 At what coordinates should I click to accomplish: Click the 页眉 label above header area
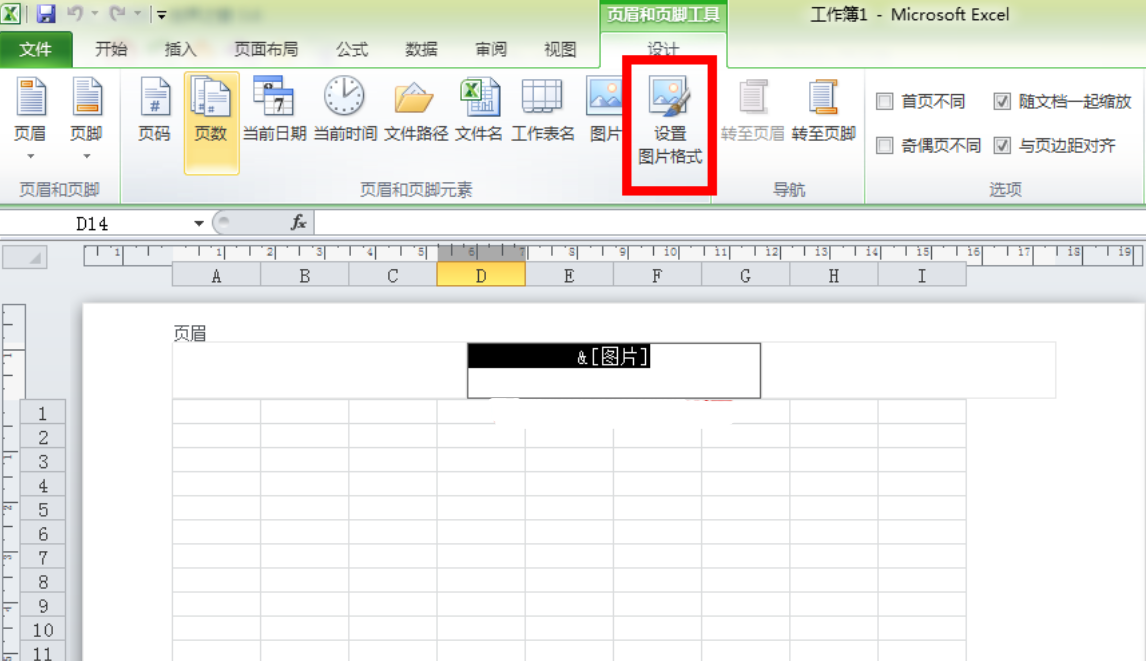(x=190, y=333)
